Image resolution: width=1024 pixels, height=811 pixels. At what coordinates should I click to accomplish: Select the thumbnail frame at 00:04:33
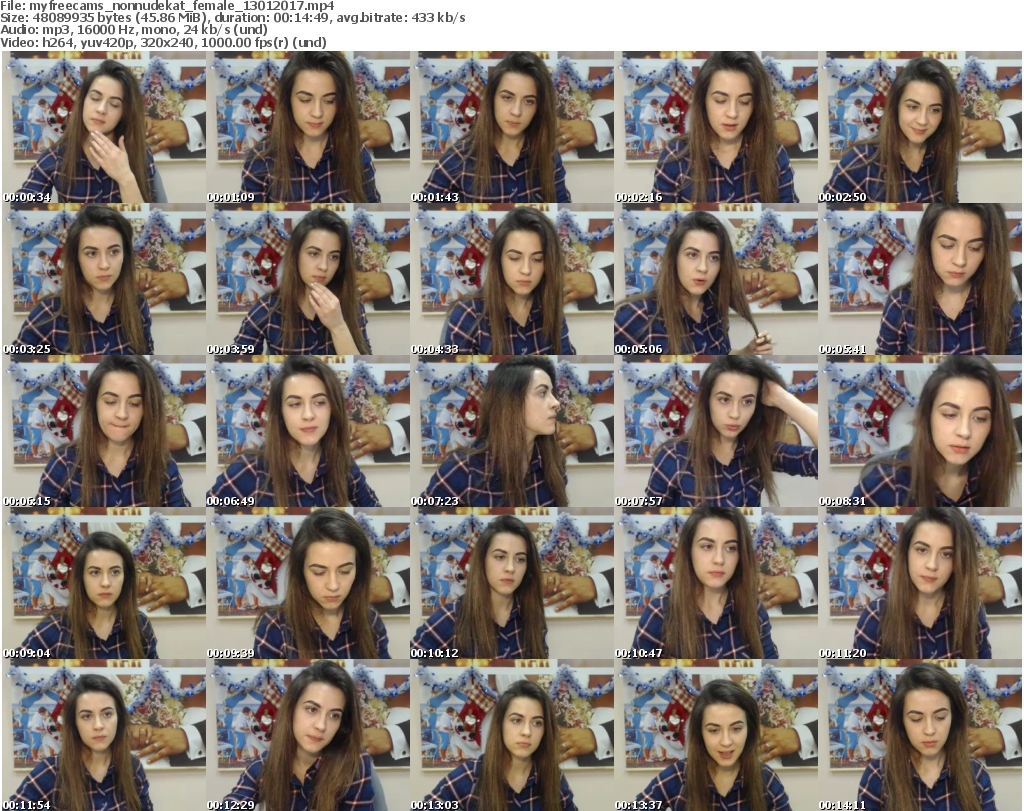511,279
